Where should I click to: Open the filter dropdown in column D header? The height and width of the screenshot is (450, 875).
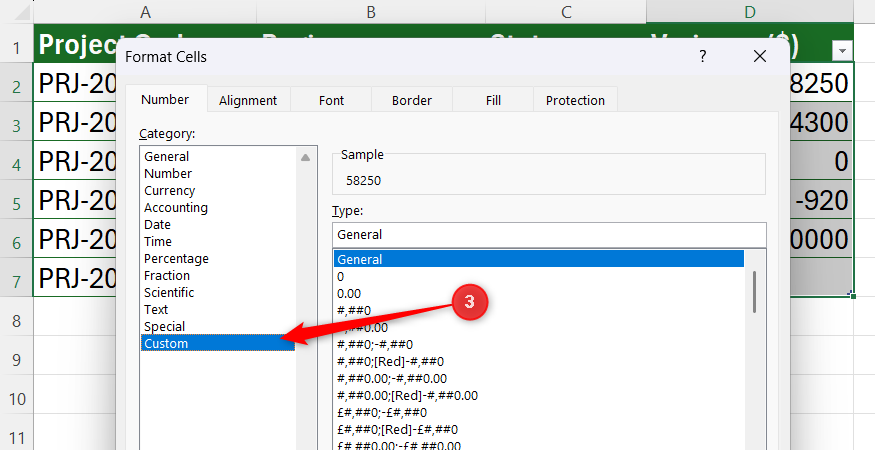(842, 51)
